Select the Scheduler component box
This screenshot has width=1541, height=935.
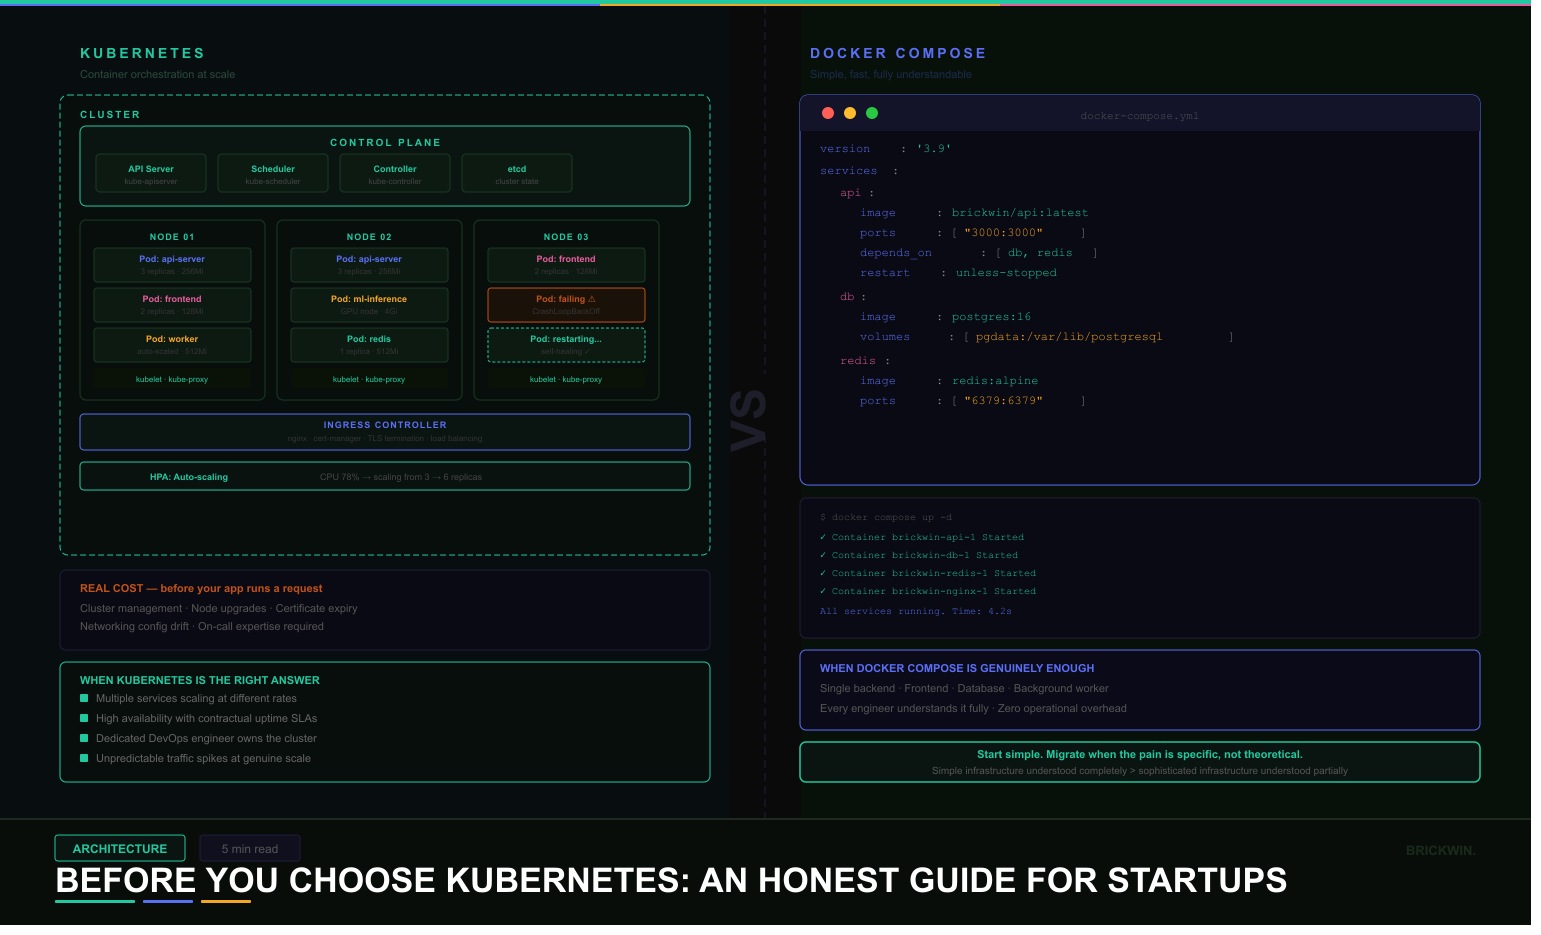coord(273,173)
